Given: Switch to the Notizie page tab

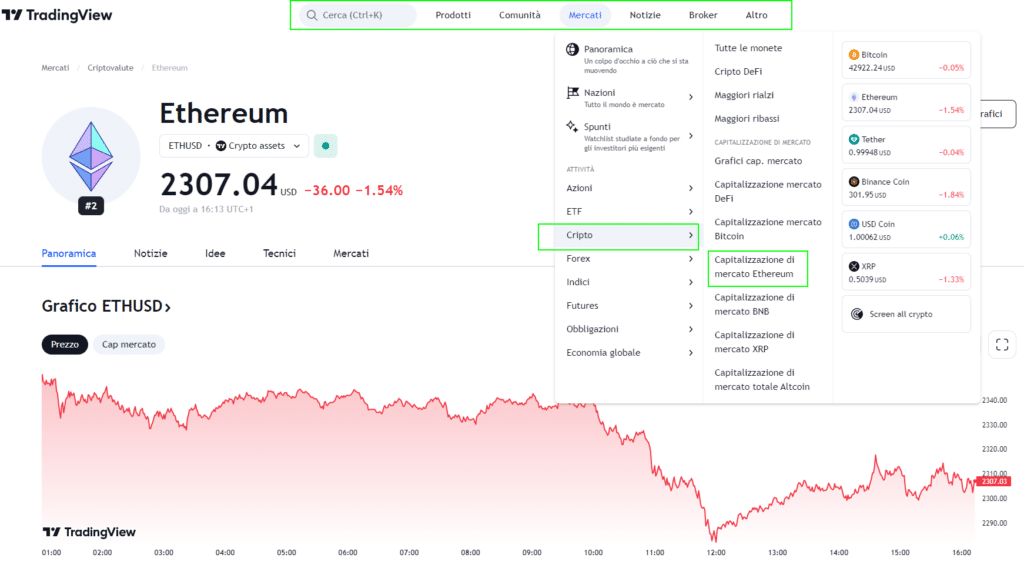Looking at the screenshot, I should point(150,253).
